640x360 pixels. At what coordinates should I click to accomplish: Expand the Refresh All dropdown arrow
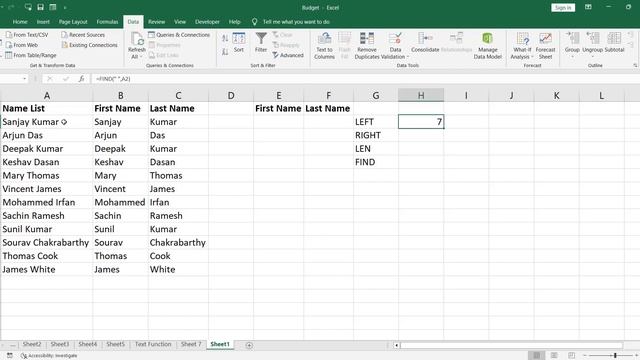(x=141, y=57)
